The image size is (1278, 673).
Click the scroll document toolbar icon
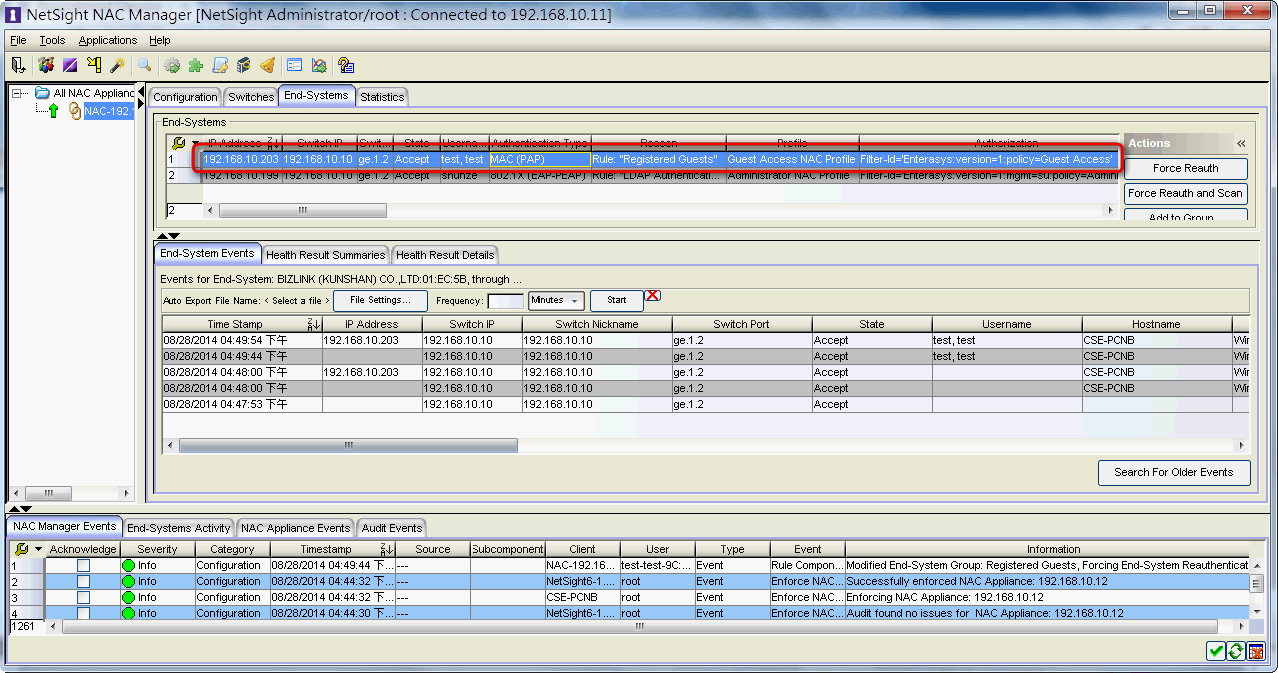(220, 65)
